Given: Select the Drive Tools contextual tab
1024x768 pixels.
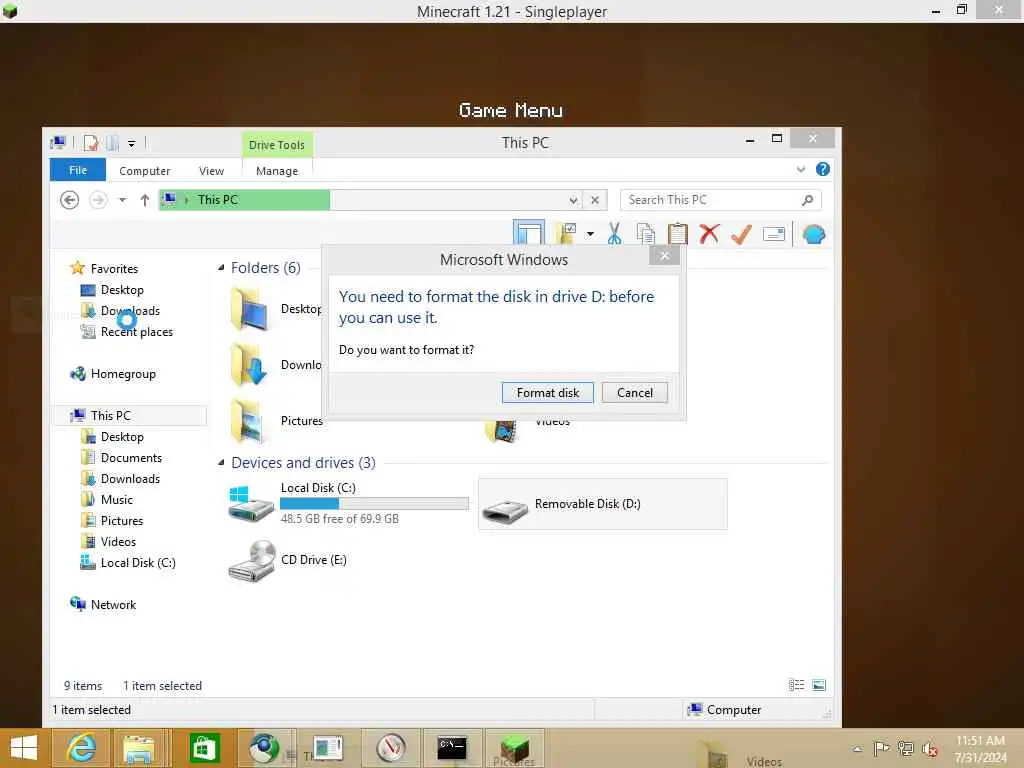Looking at the screenshot, I should [277, 145].
